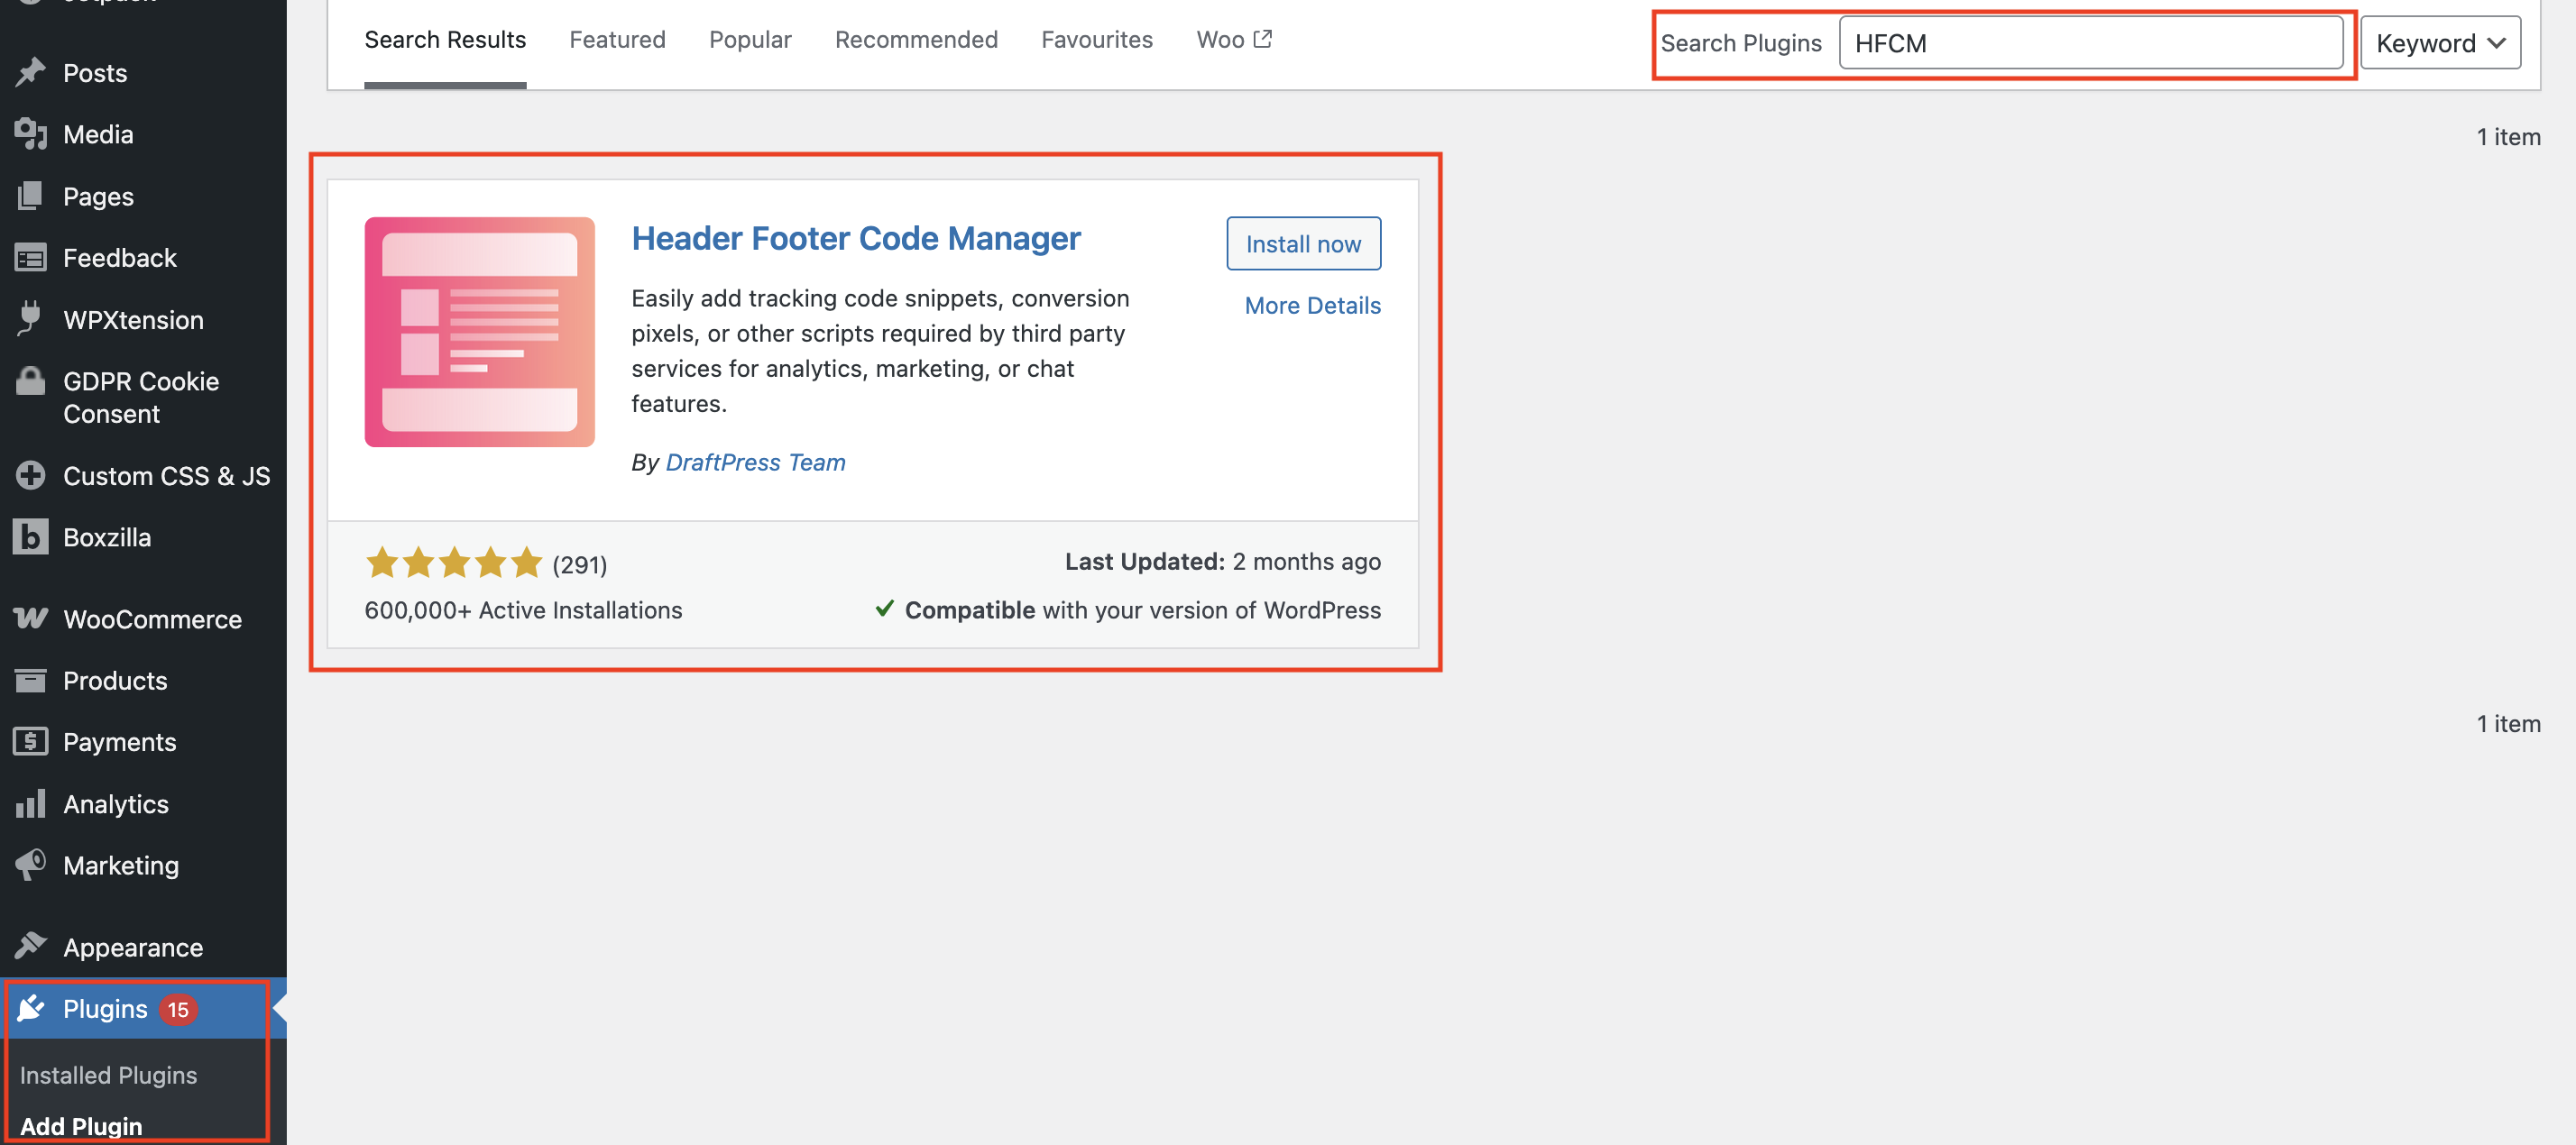Click the Analytics bar chart icon
Image resolution: width=2576 pixels, height=1145 pixels.
pos(30,803)
